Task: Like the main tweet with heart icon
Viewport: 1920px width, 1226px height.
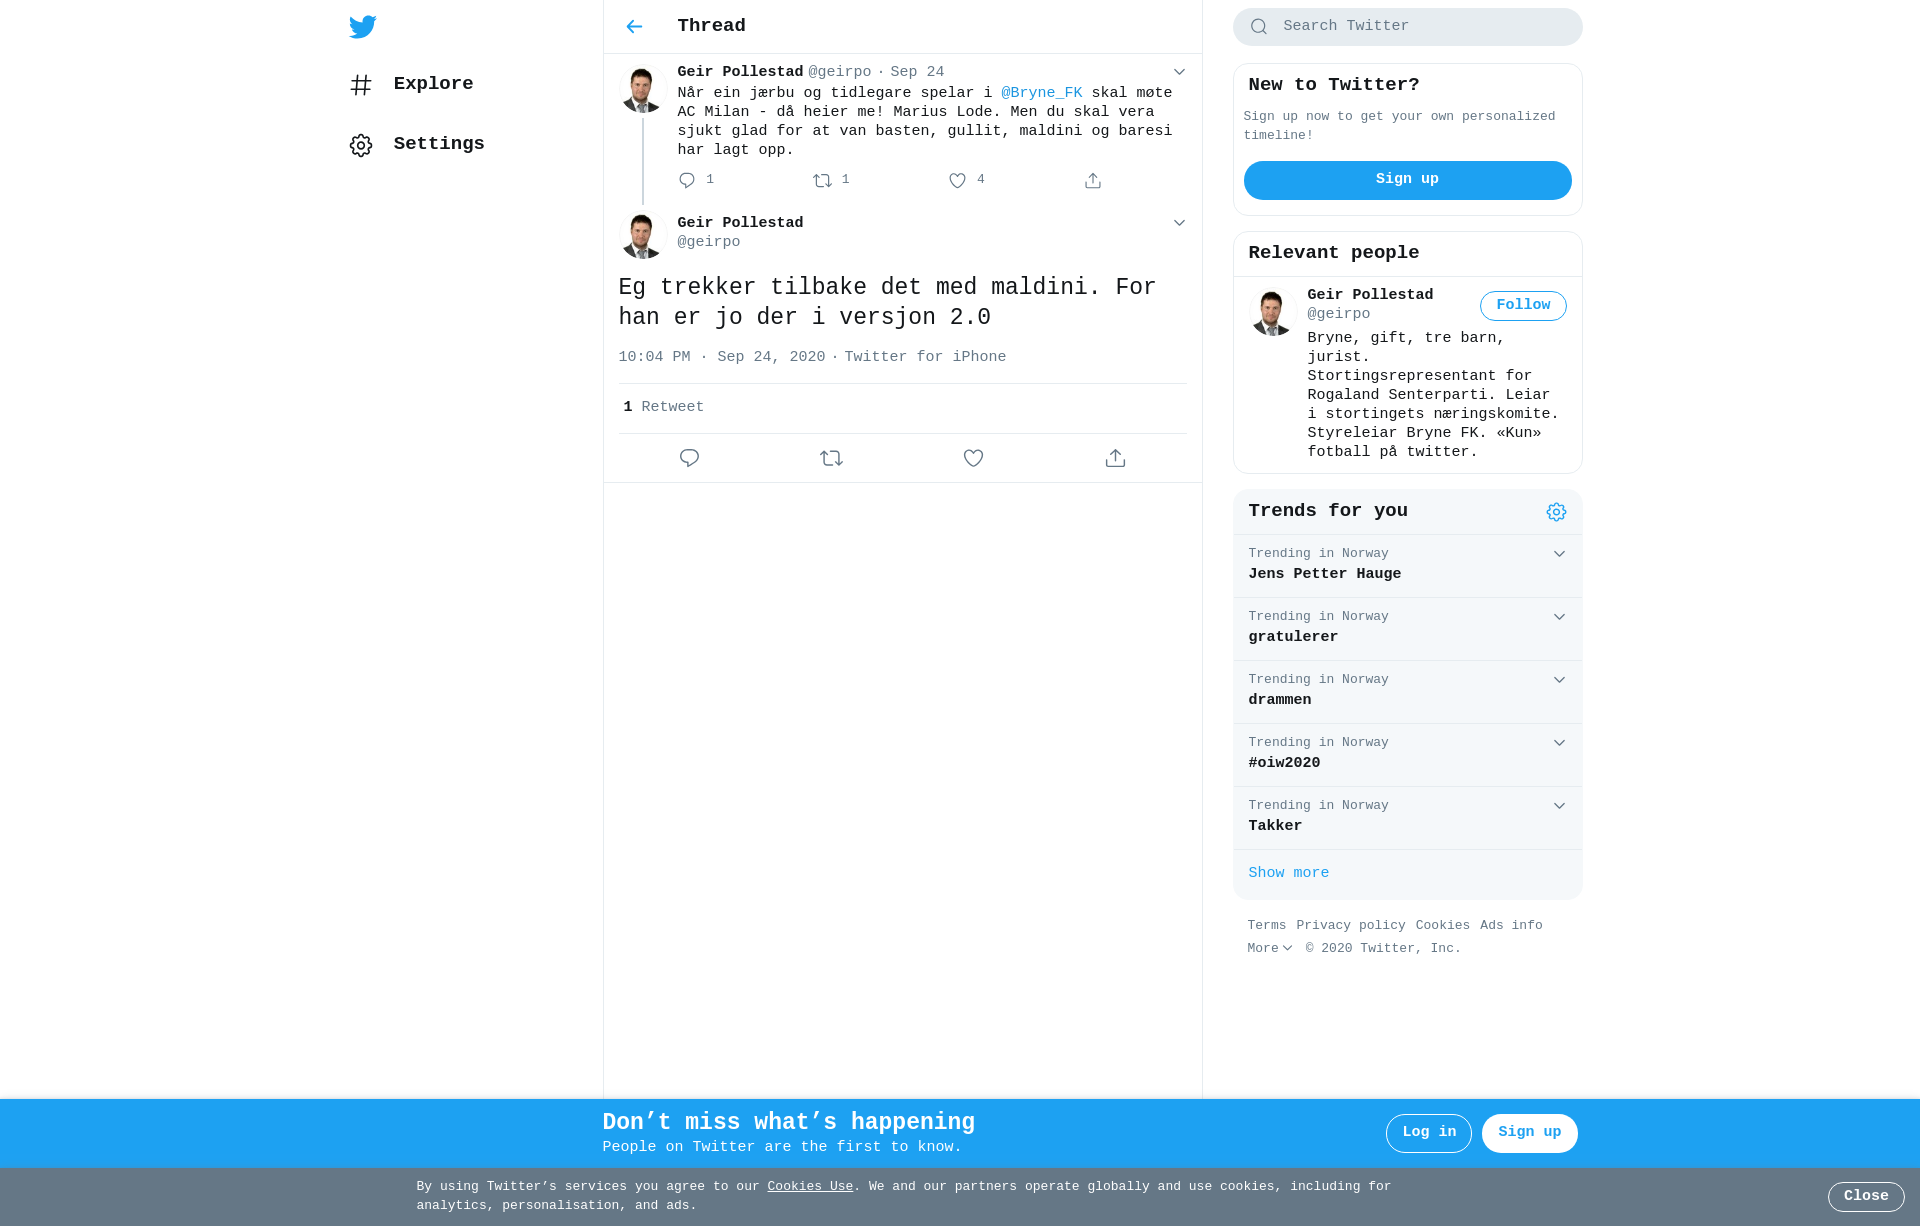Action: point(973,458)
